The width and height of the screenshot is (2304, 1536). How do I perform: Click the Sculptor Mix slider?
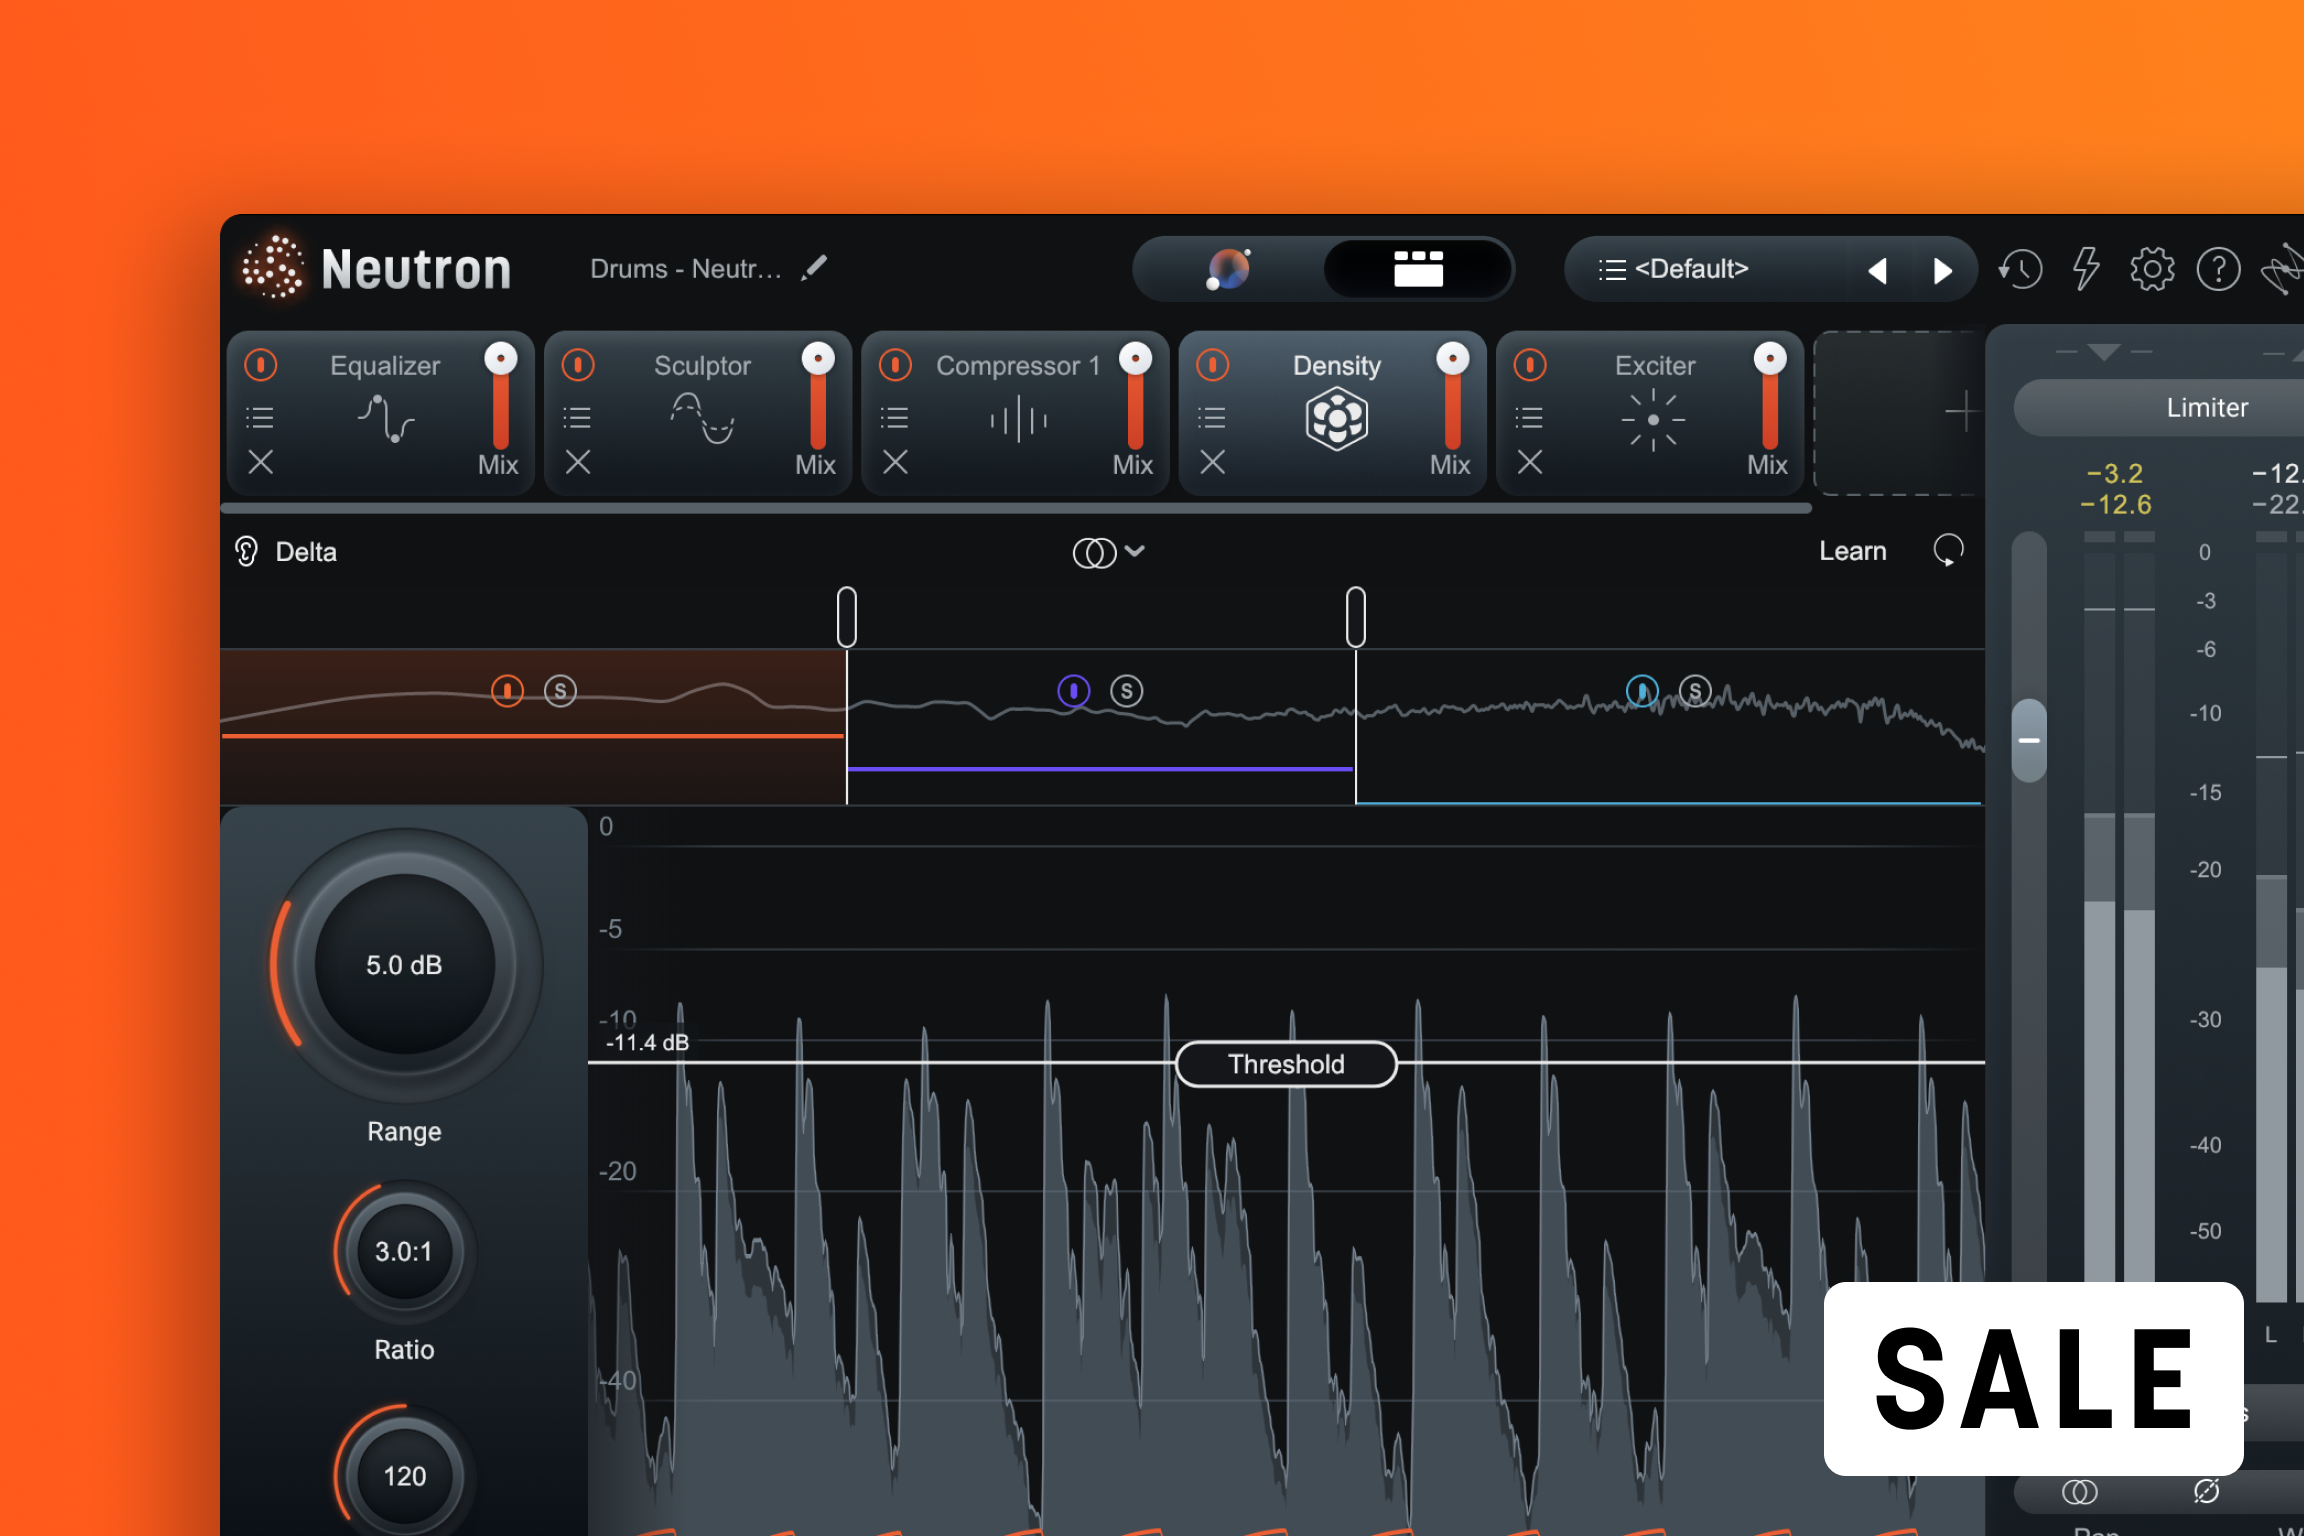pyautogui.click(x=818, y=398)
